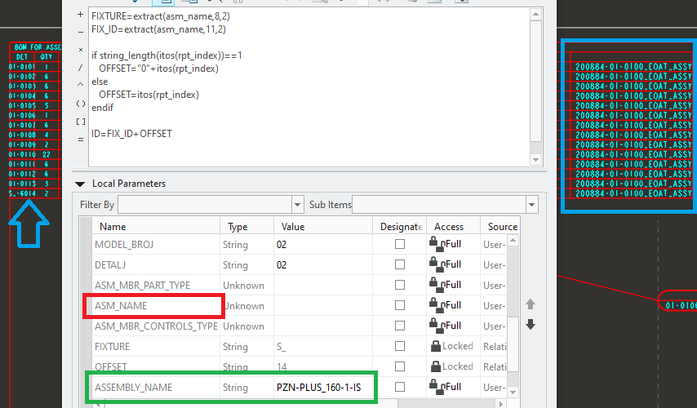Image resolution: width=697 pixels, height=408 pixels.
Task: Click the OFFSET value 14 cell
Action: point(323,367)
